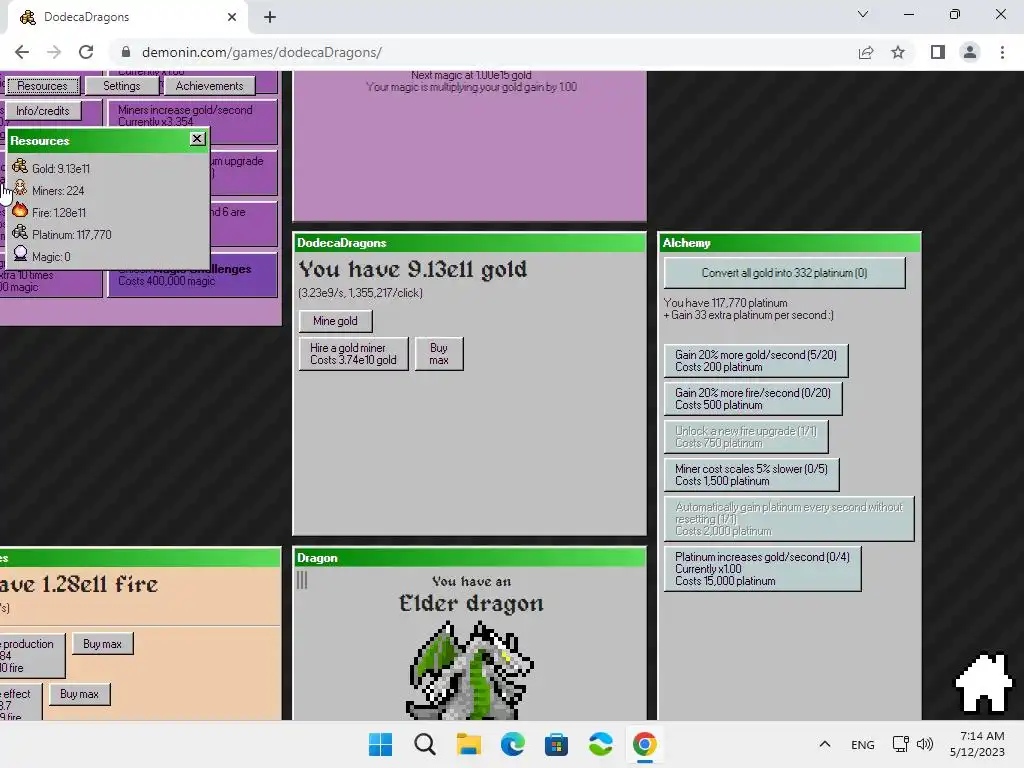Click Miners increase gold/second magic upgrade
Viewport: 1024px width, 768px height.
pos(193,121)
